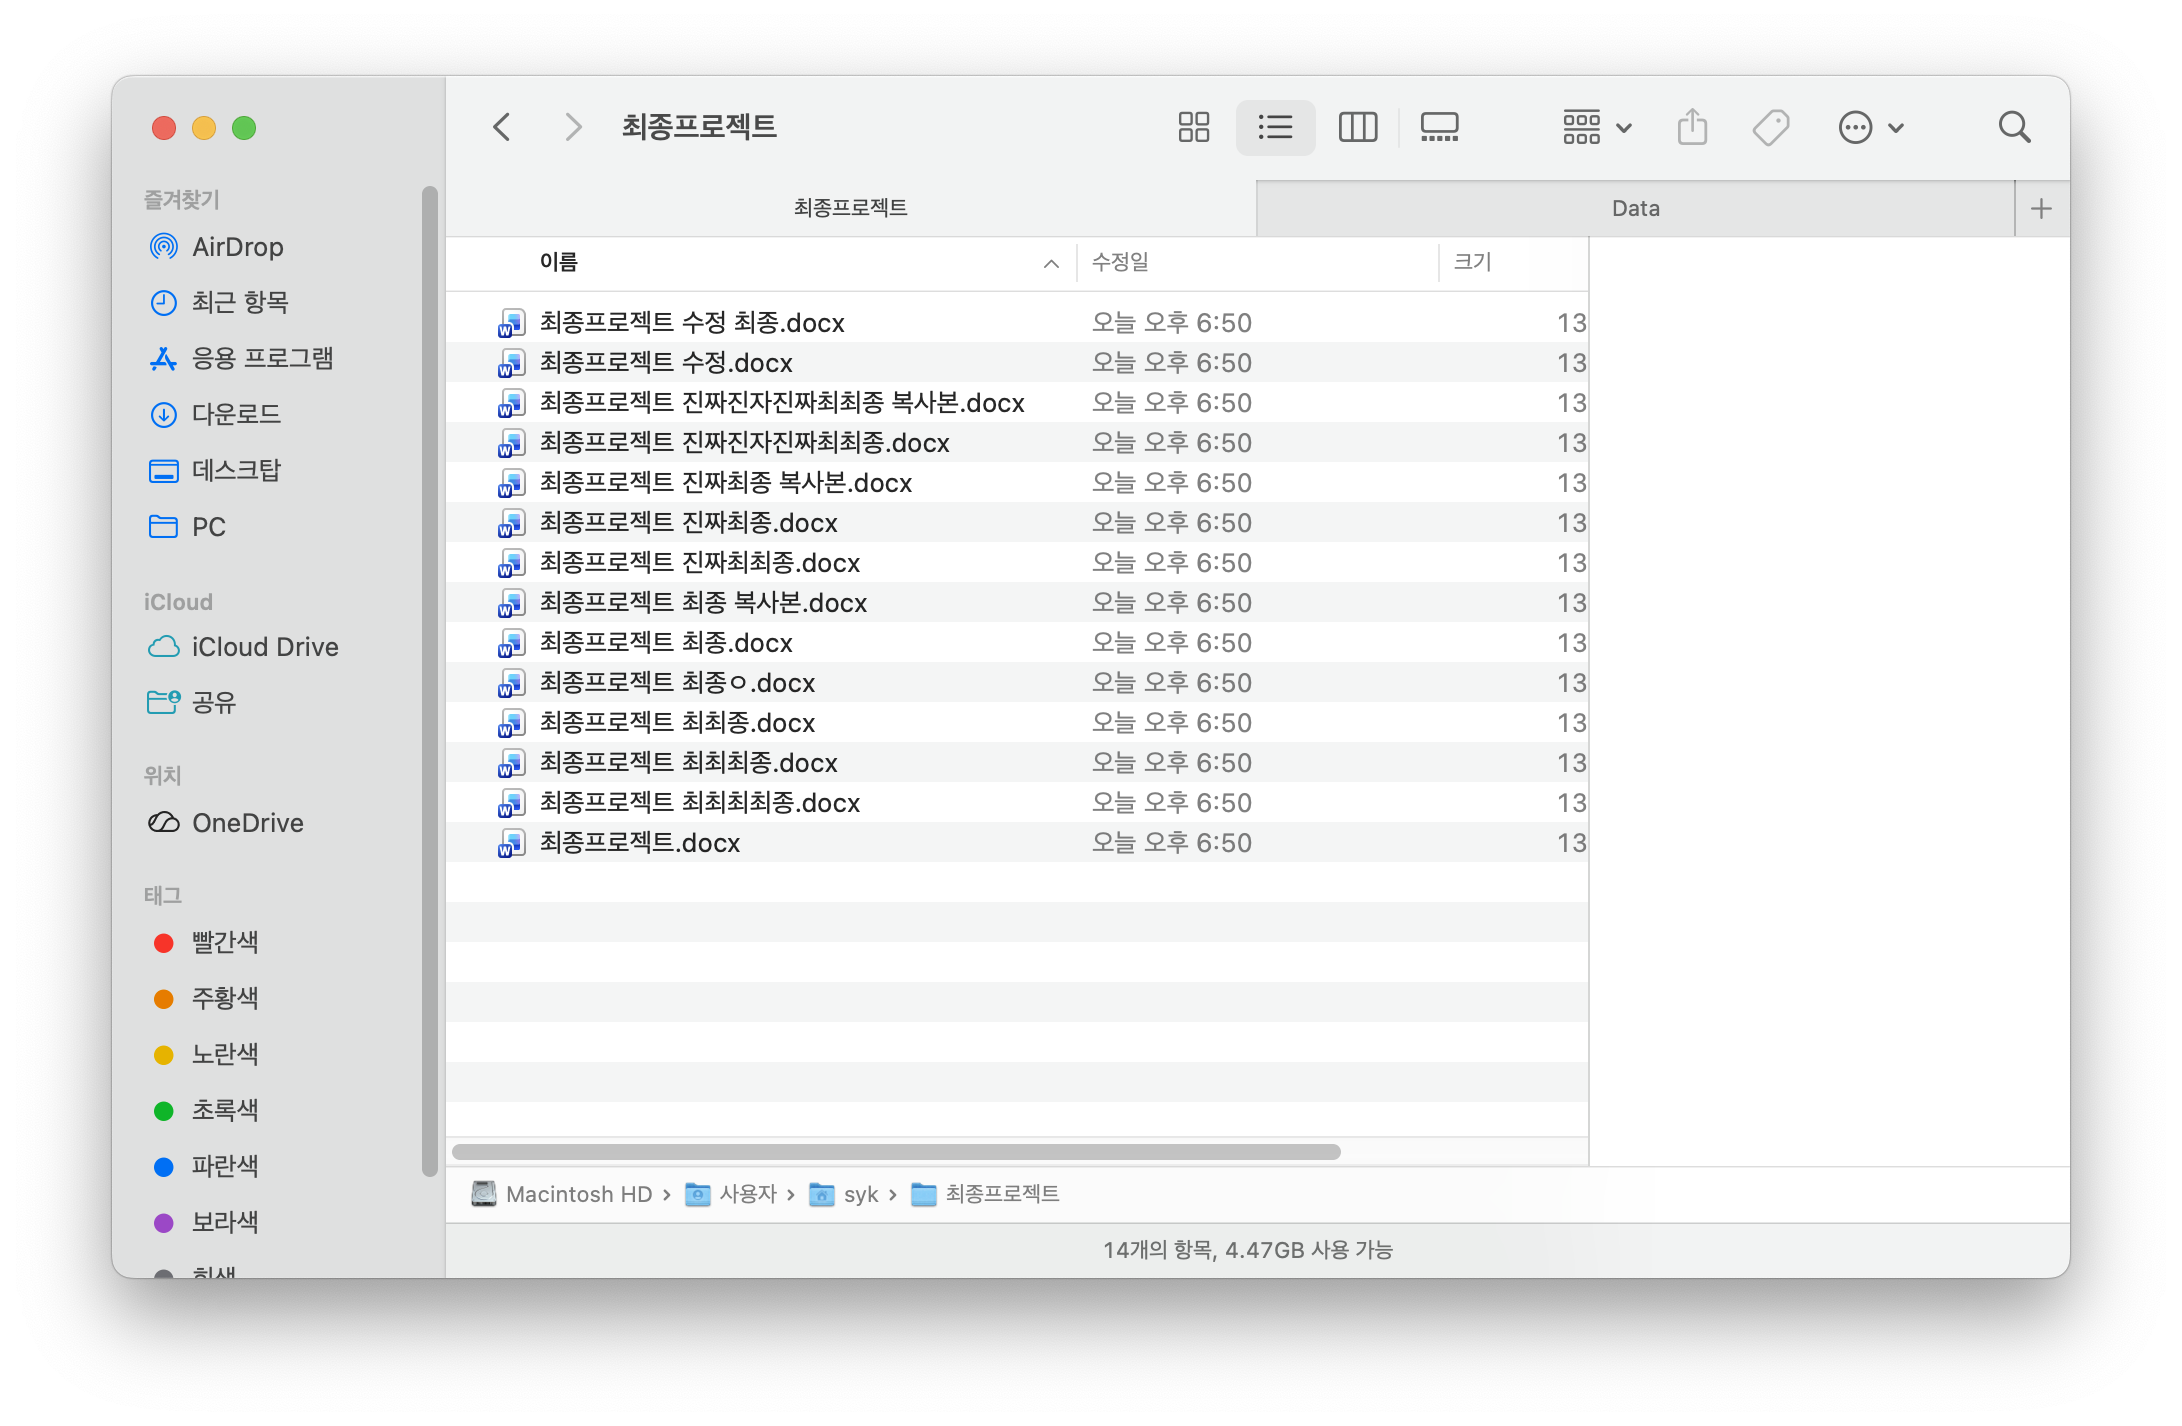
Task: Click syk folder in path bar
Action: (x=859, y=1194)
